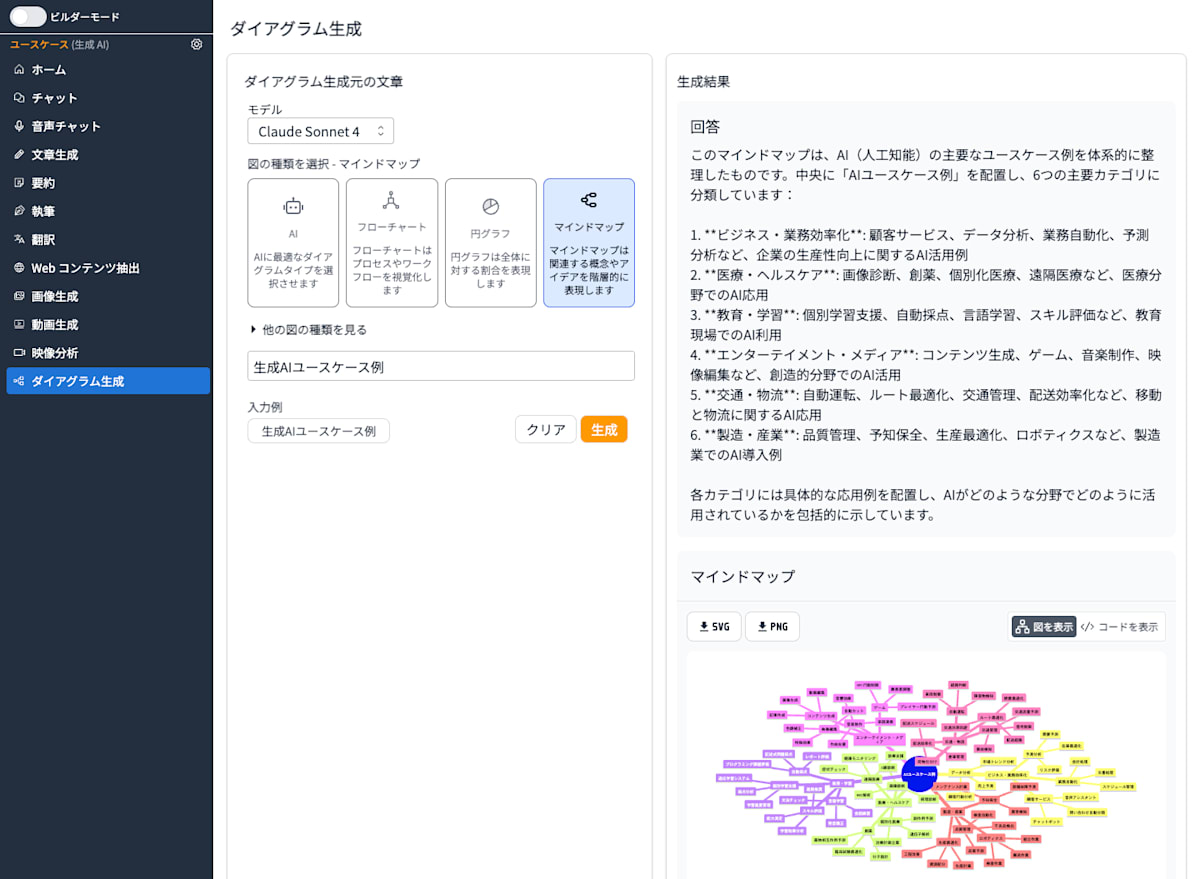Open ホーム from the sidebar
1200x879 pixels.
pyautogui.click(x=108, y=70)
